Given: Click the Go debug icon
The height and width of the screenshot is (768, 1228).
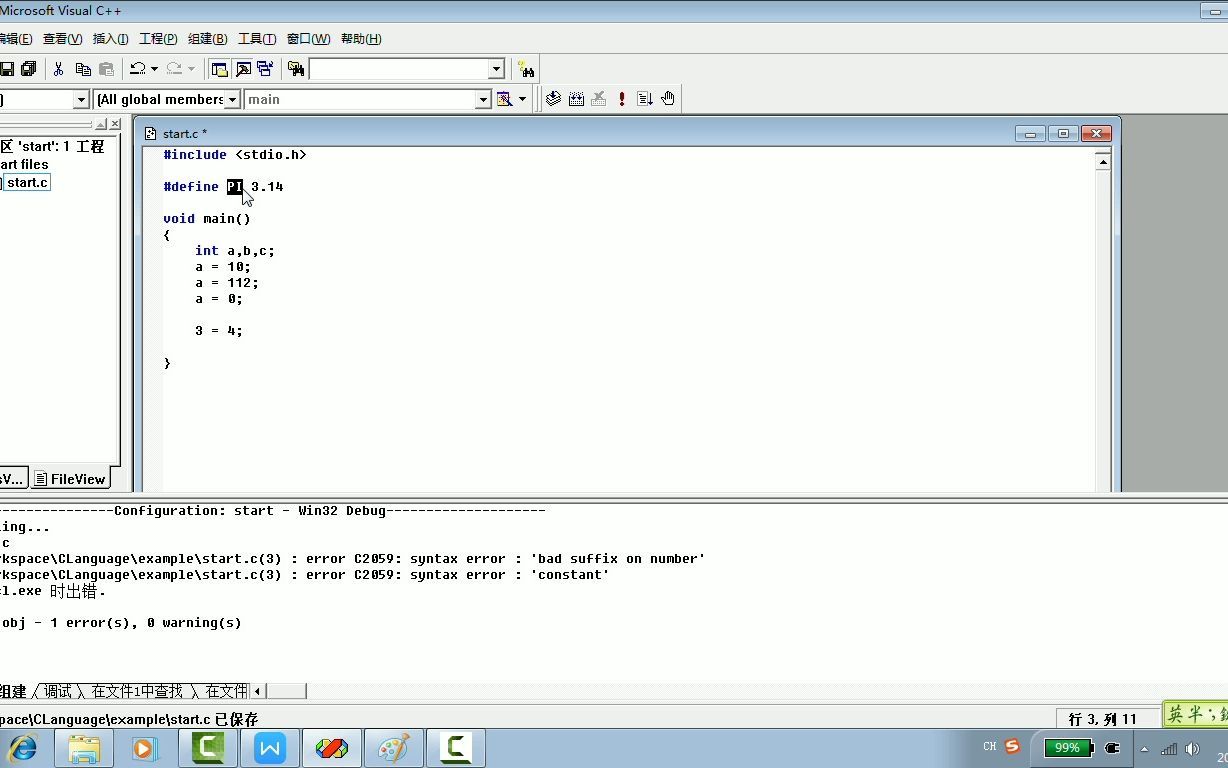Looking at the screenshot, I should (645, 99).
